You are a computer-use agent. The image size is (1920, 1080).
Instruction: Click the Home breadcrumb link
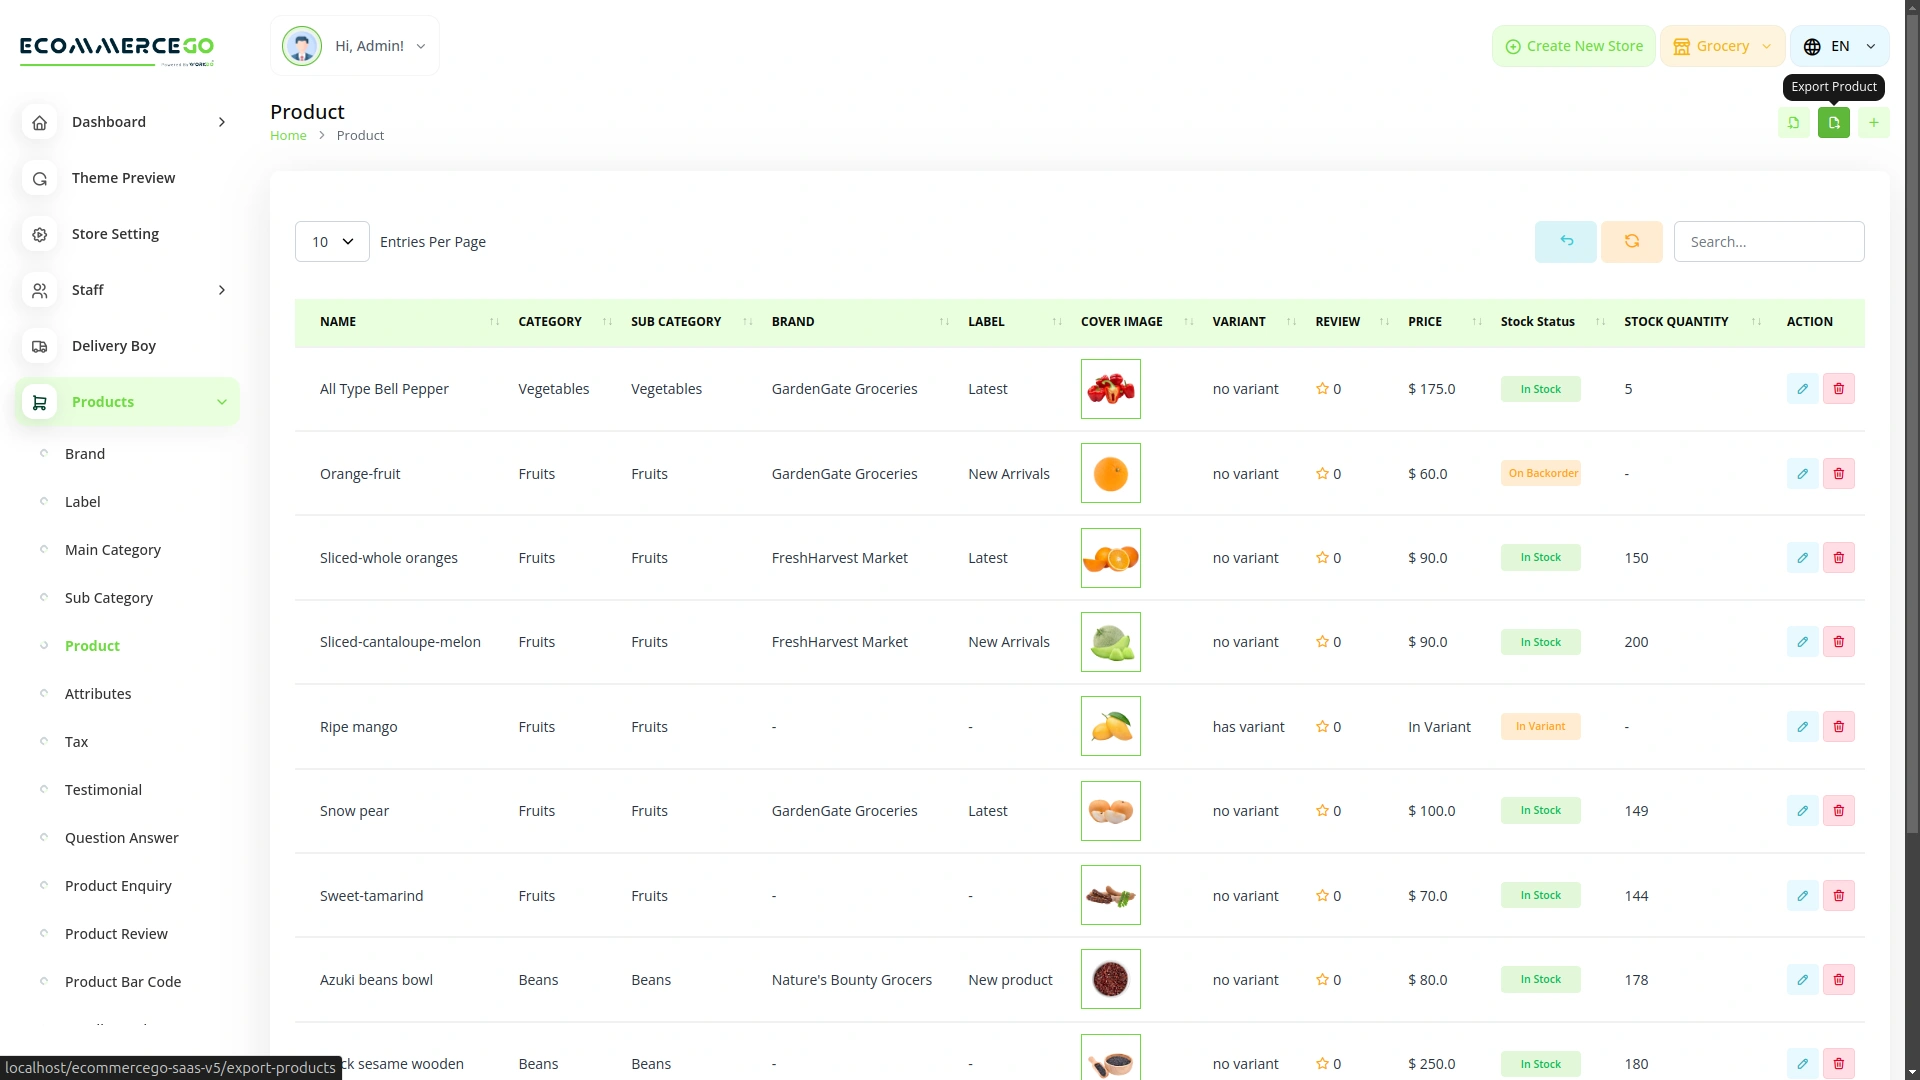pos(288,136)
